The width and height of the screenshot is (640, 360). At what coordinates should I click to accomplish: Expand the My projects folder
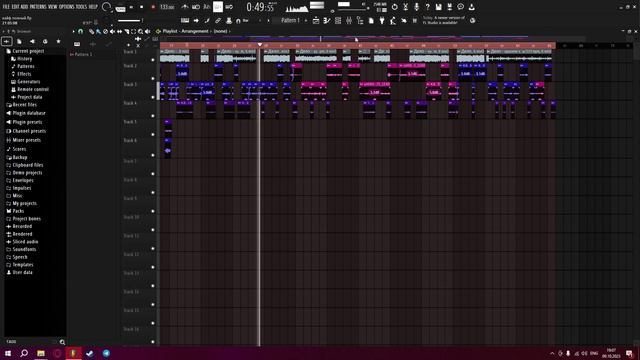click(21, 203)
